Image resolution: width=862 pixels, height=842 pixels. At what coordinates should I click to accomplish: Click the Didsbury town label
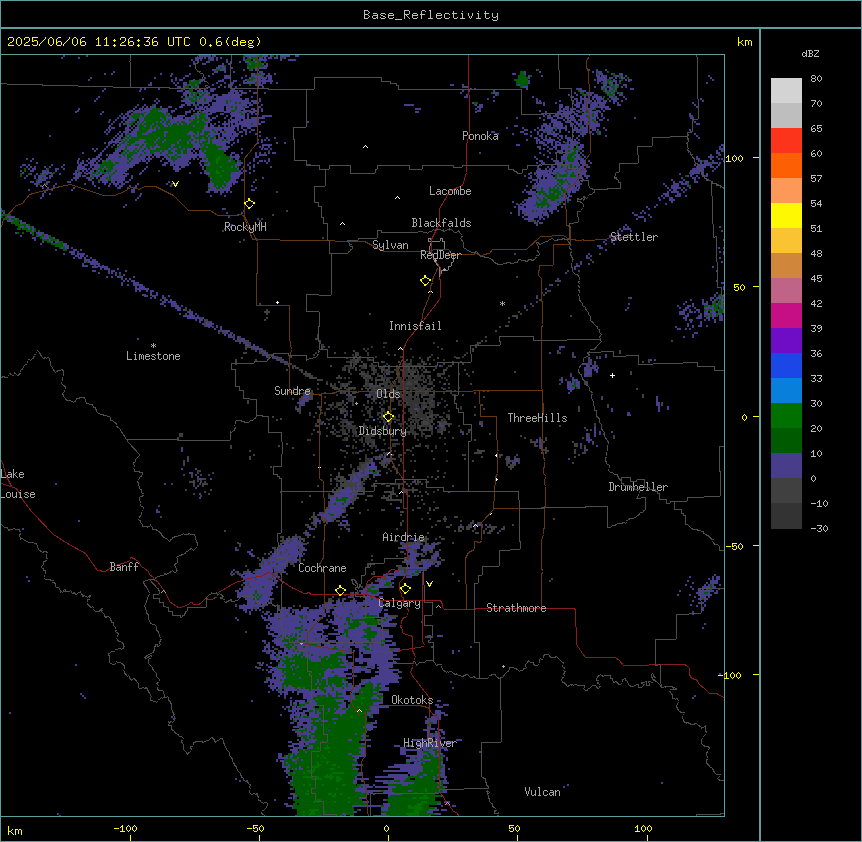pyautogui.click(x=383, y=431)
